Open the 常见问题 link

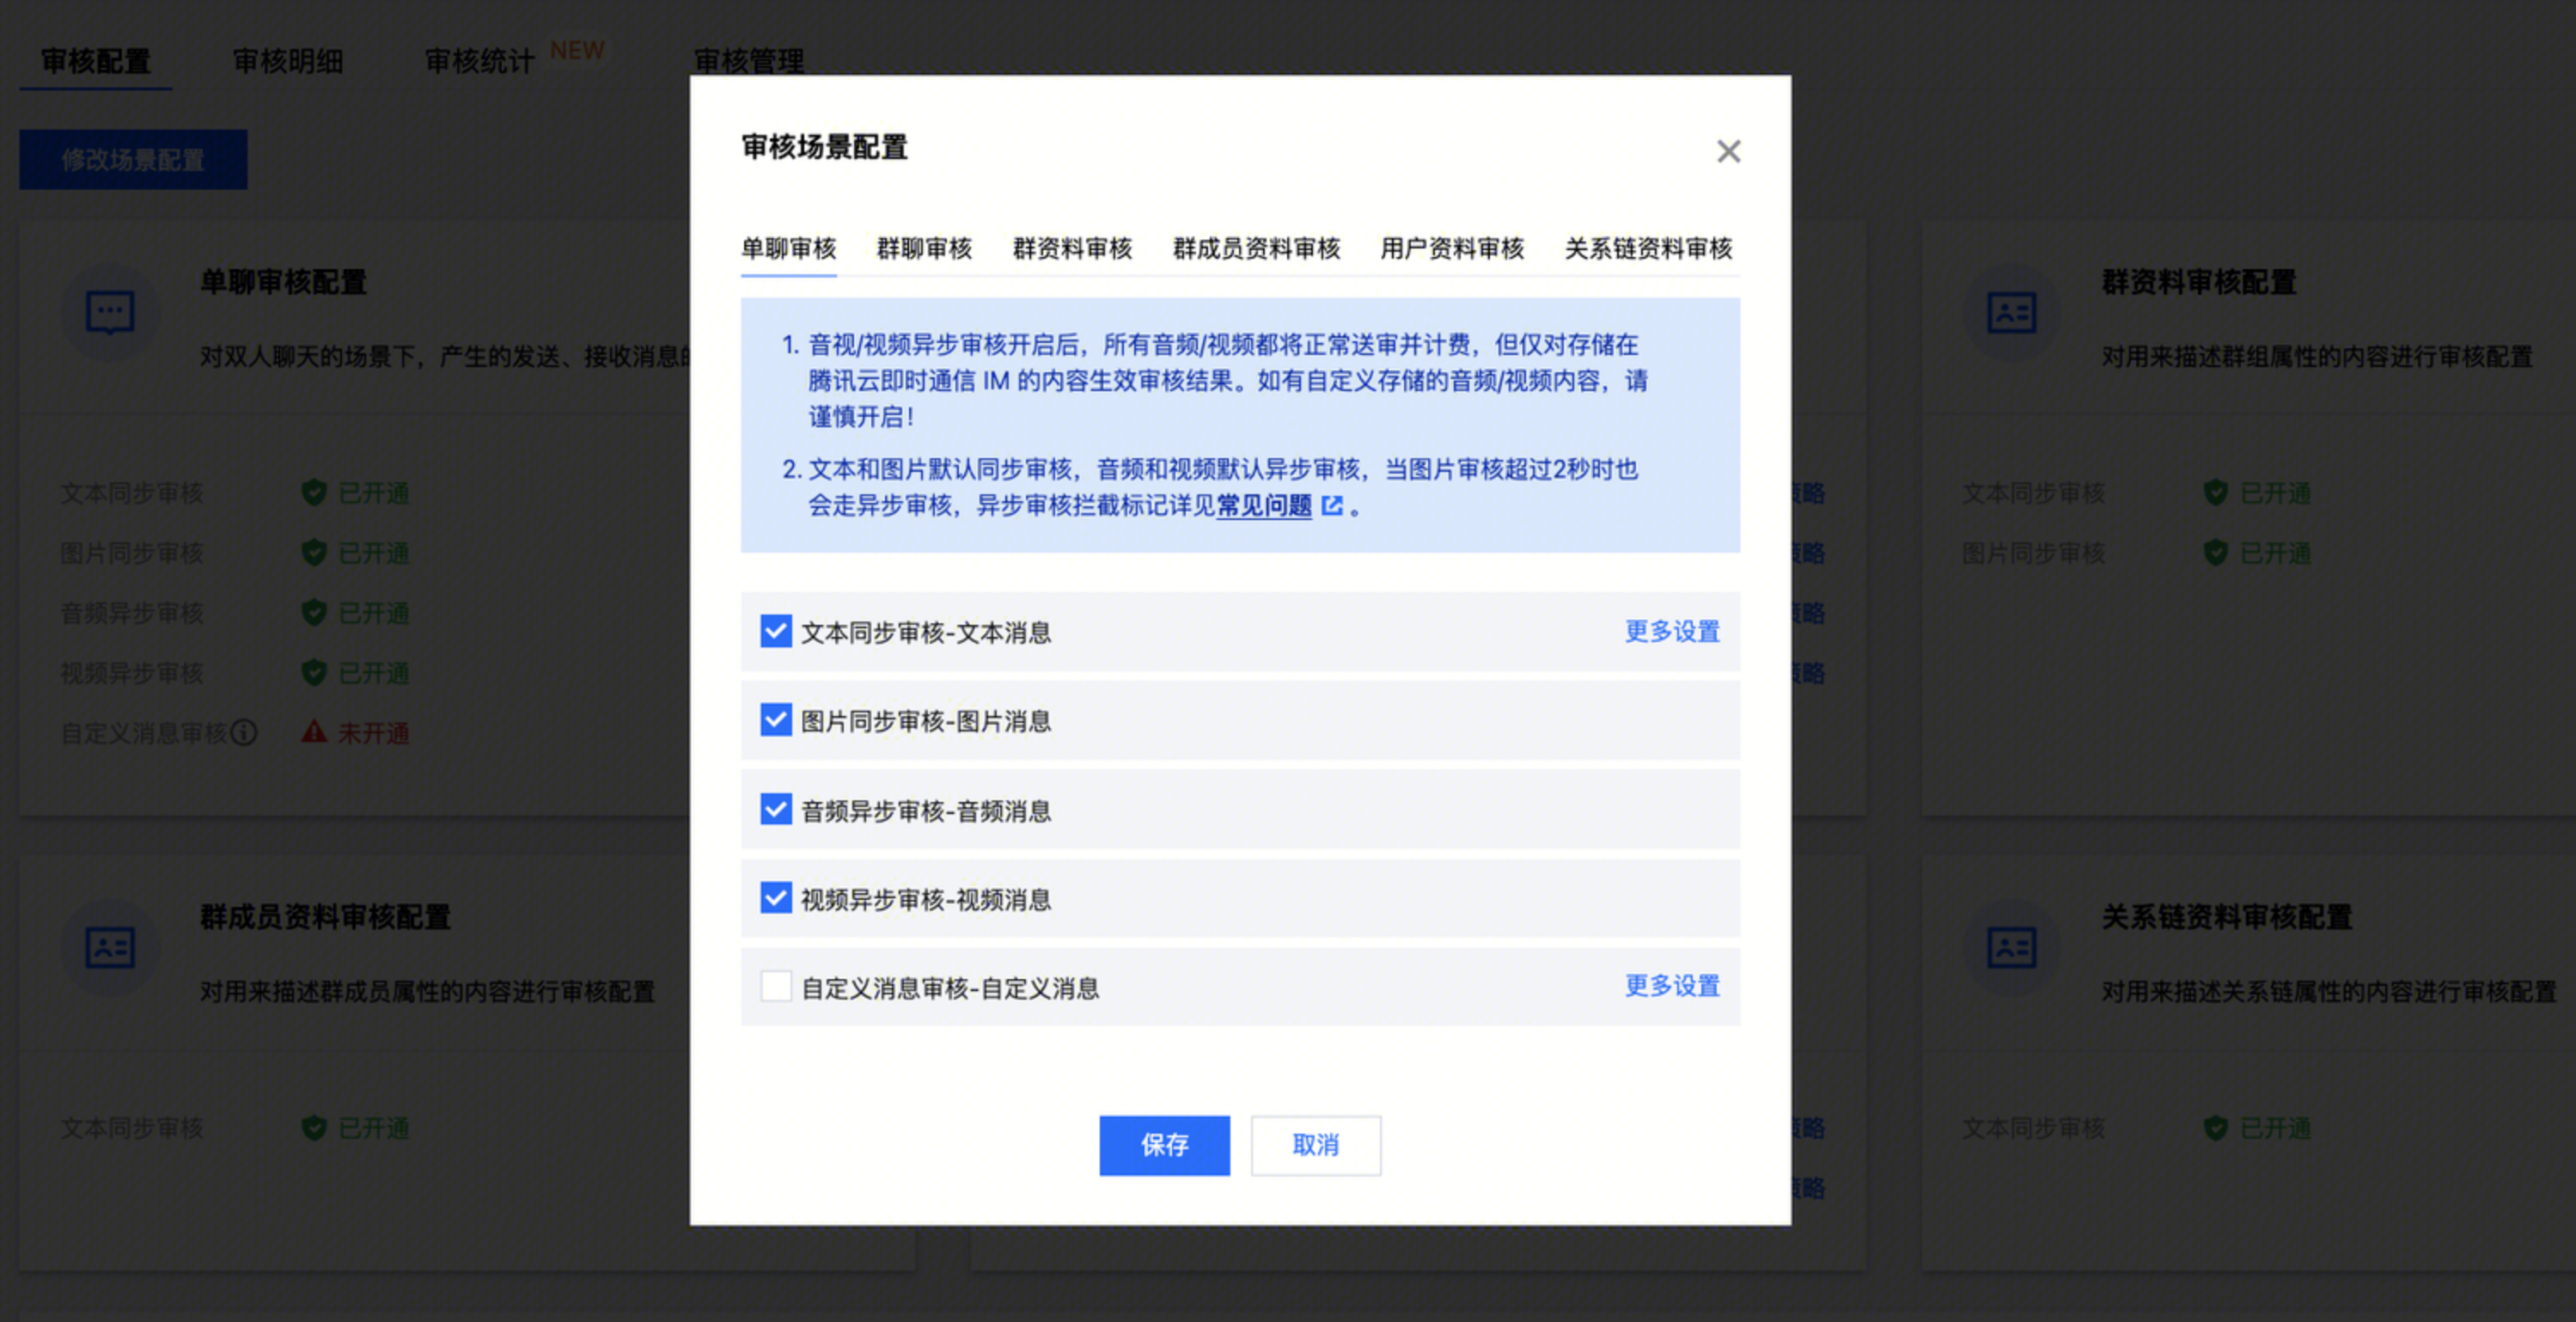click(1264, 506)
